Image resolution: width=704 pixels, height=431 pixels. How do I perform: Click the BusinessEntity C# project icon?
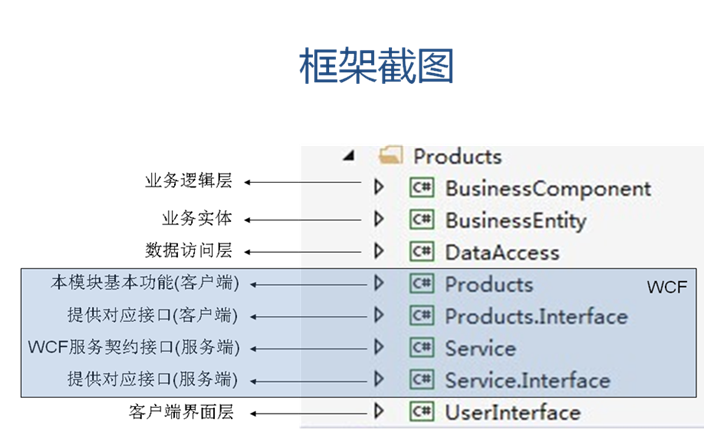422,220
